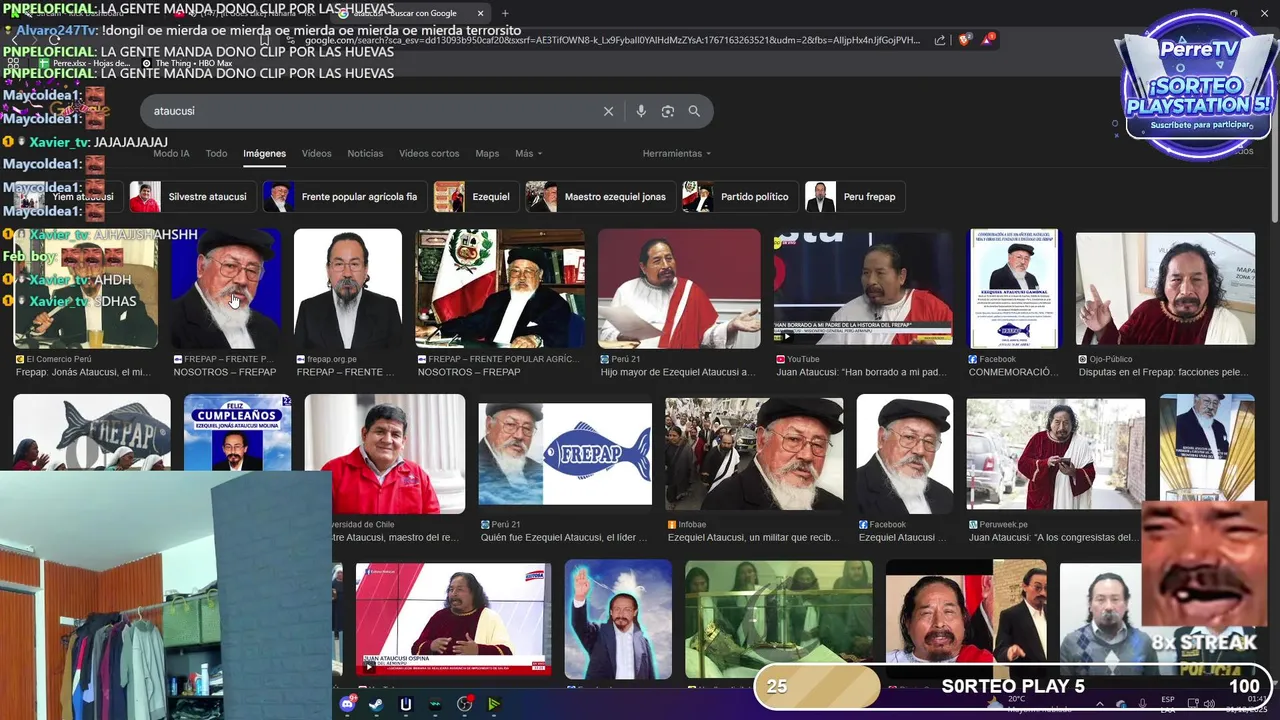Clear the search box with the X icon
Viewport: 1280px width, 720px height.
pyautogui.click(x=608, y=111)
